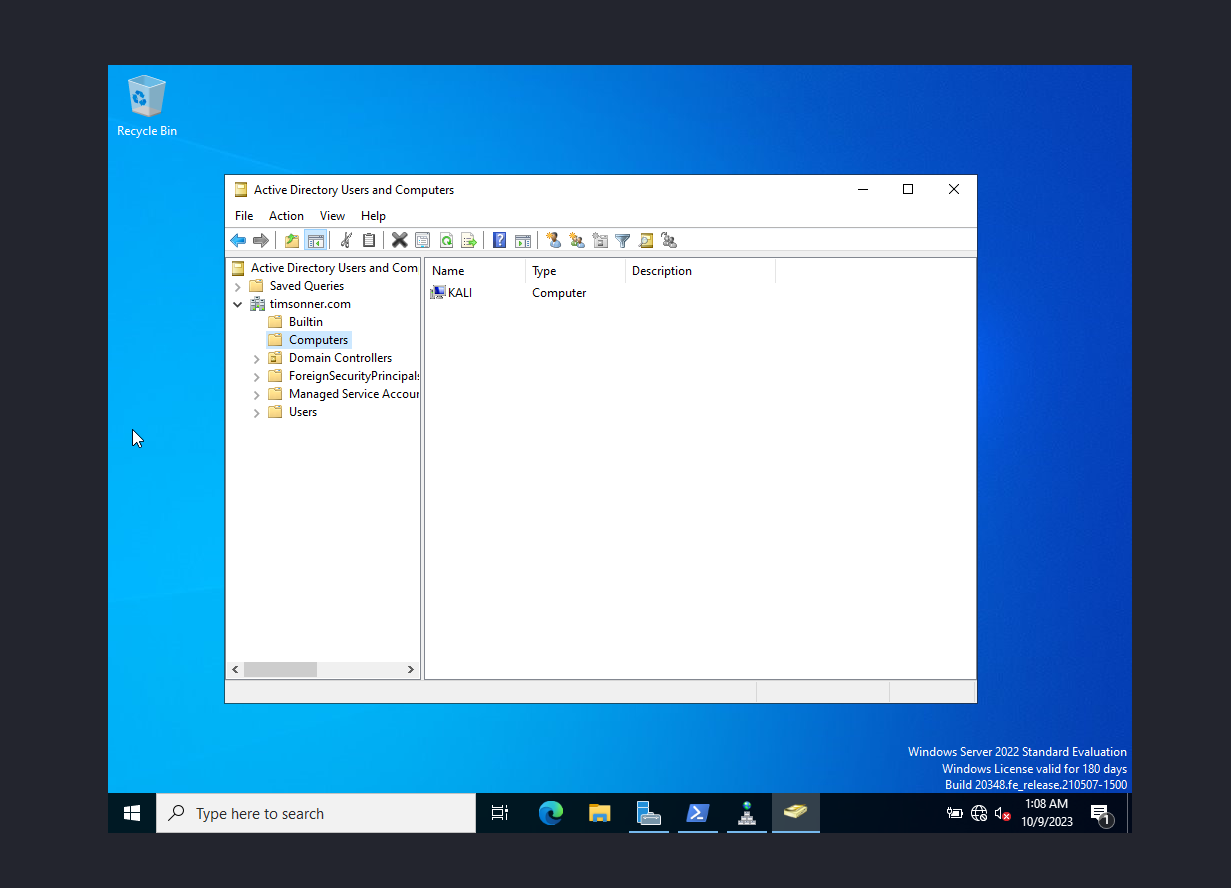This screenshot has width=1231, height=888.
Task: Open the File menu
Action: [244, 216]
